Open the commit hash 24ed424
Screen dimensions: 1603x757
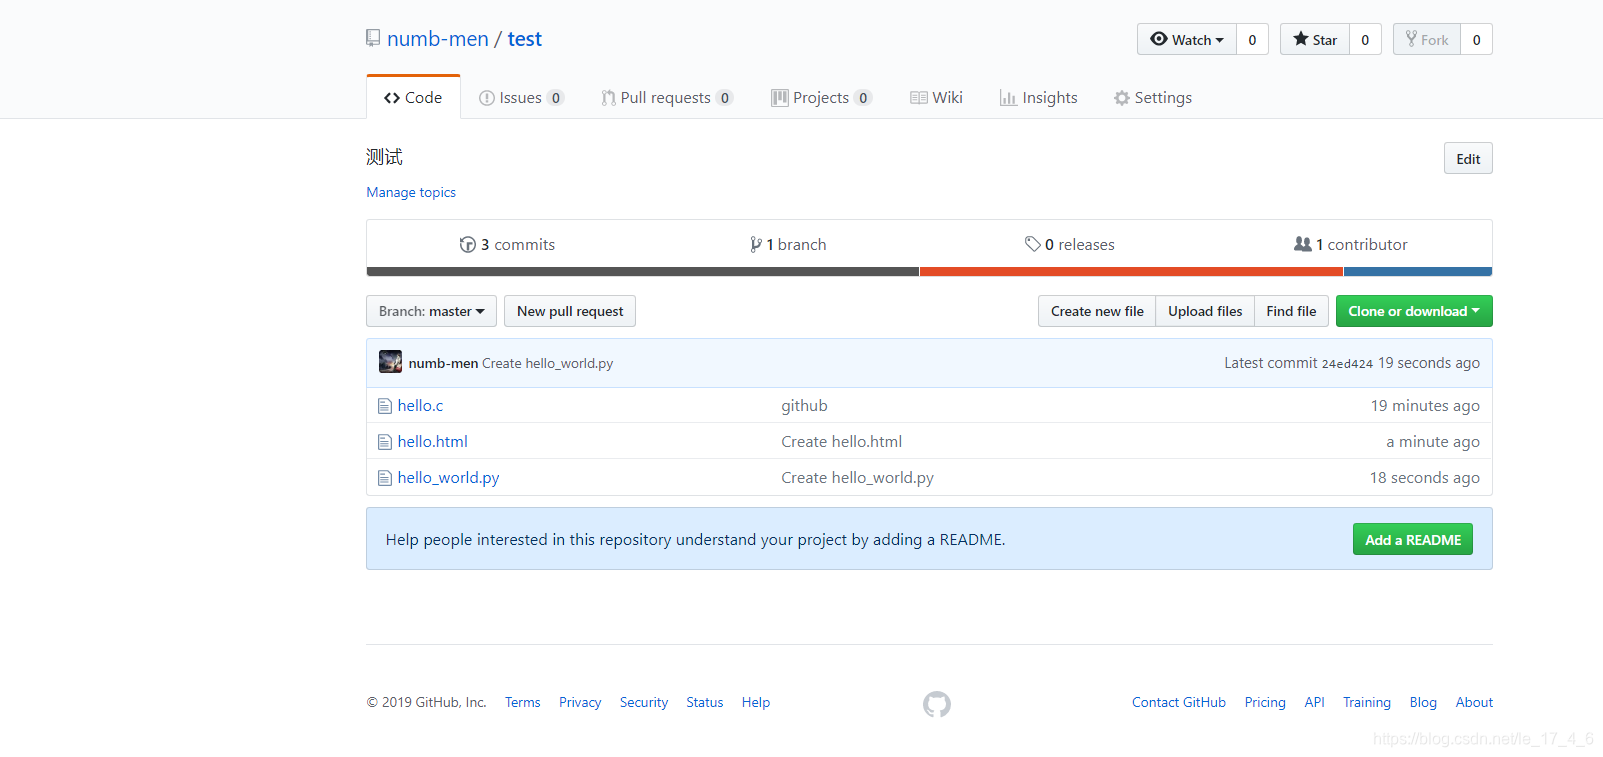click(1347, 364)
